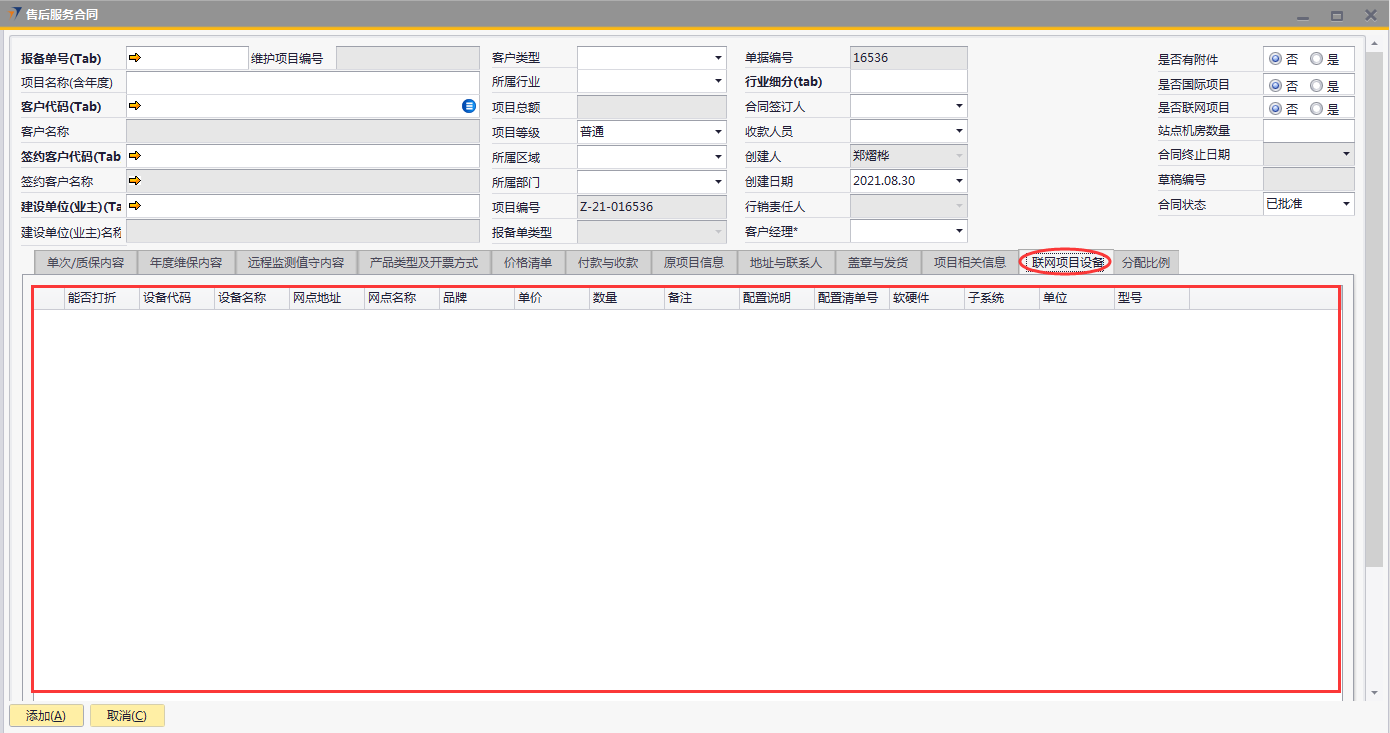Click the orange arrow in 签约客户名称 field
1390x733 pixels.
click(x=135, y=181)
